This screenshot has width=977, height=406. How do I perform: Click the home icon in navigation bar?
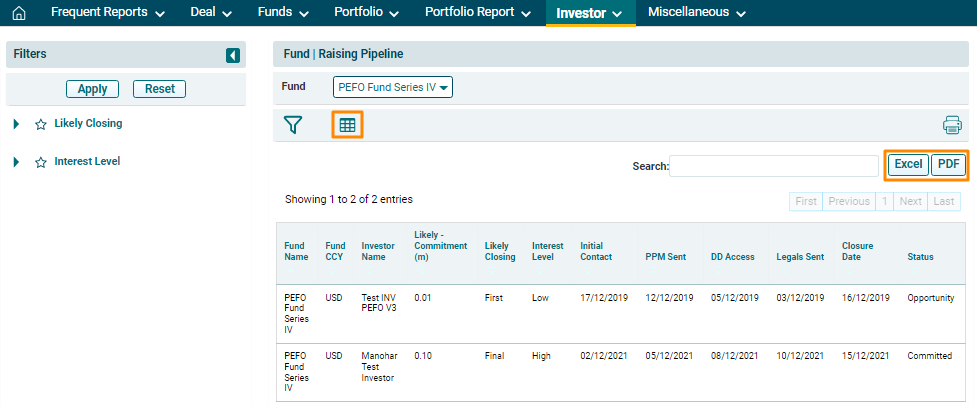tap(18, 13)
